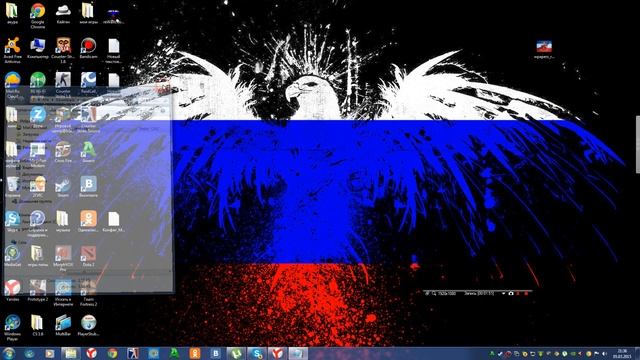
Task: Click the Запись recording timer label
Action: [479, 293]
